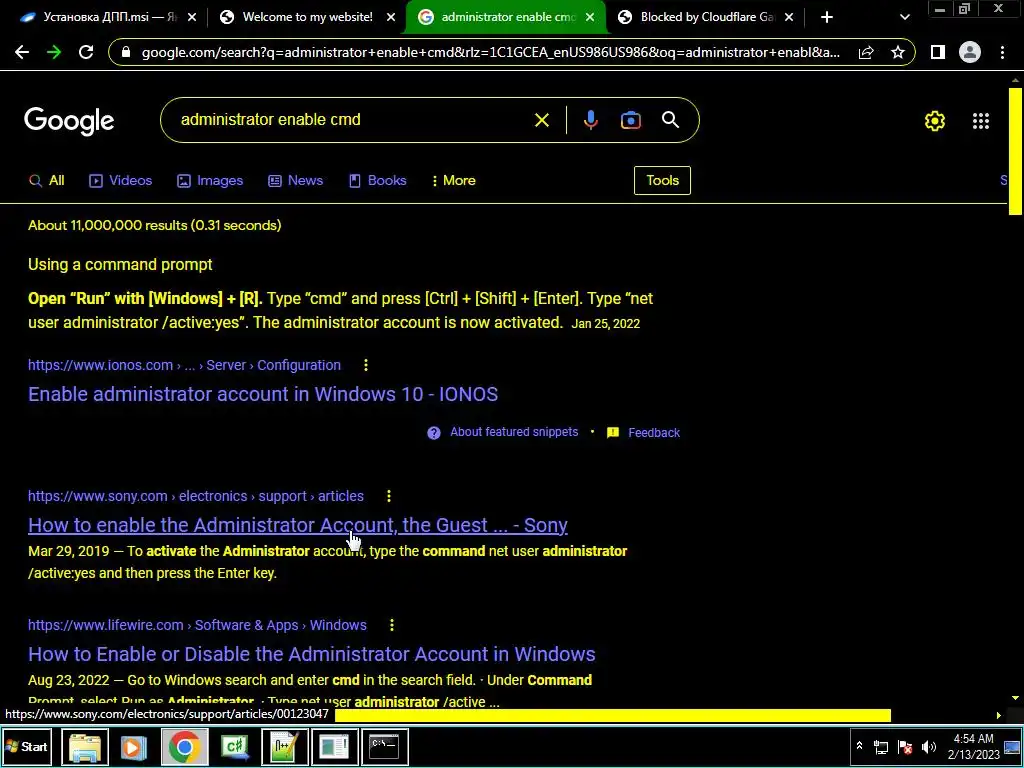Image resolution: width=1024 pixels, height=768 pixels.
Task: Open Chrome's three-dot menu
Action: tap(1002, 53)
